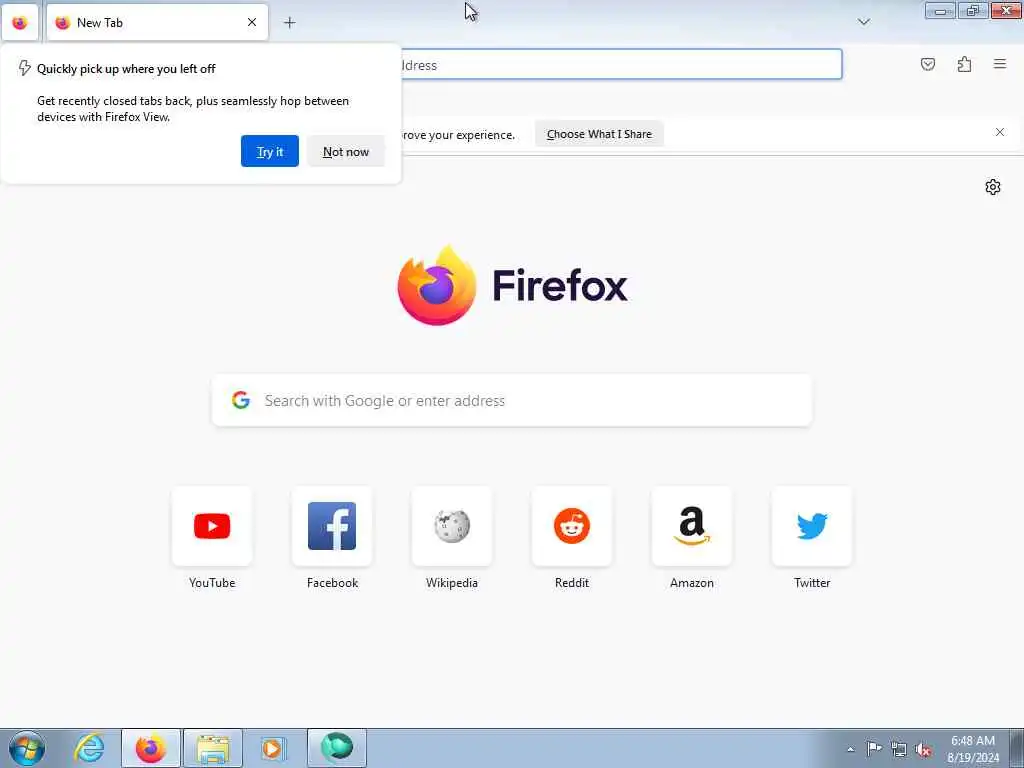This screenshot has width=1024, height=768.
Task: Click the Facebook label text
Action: point(332,583)
